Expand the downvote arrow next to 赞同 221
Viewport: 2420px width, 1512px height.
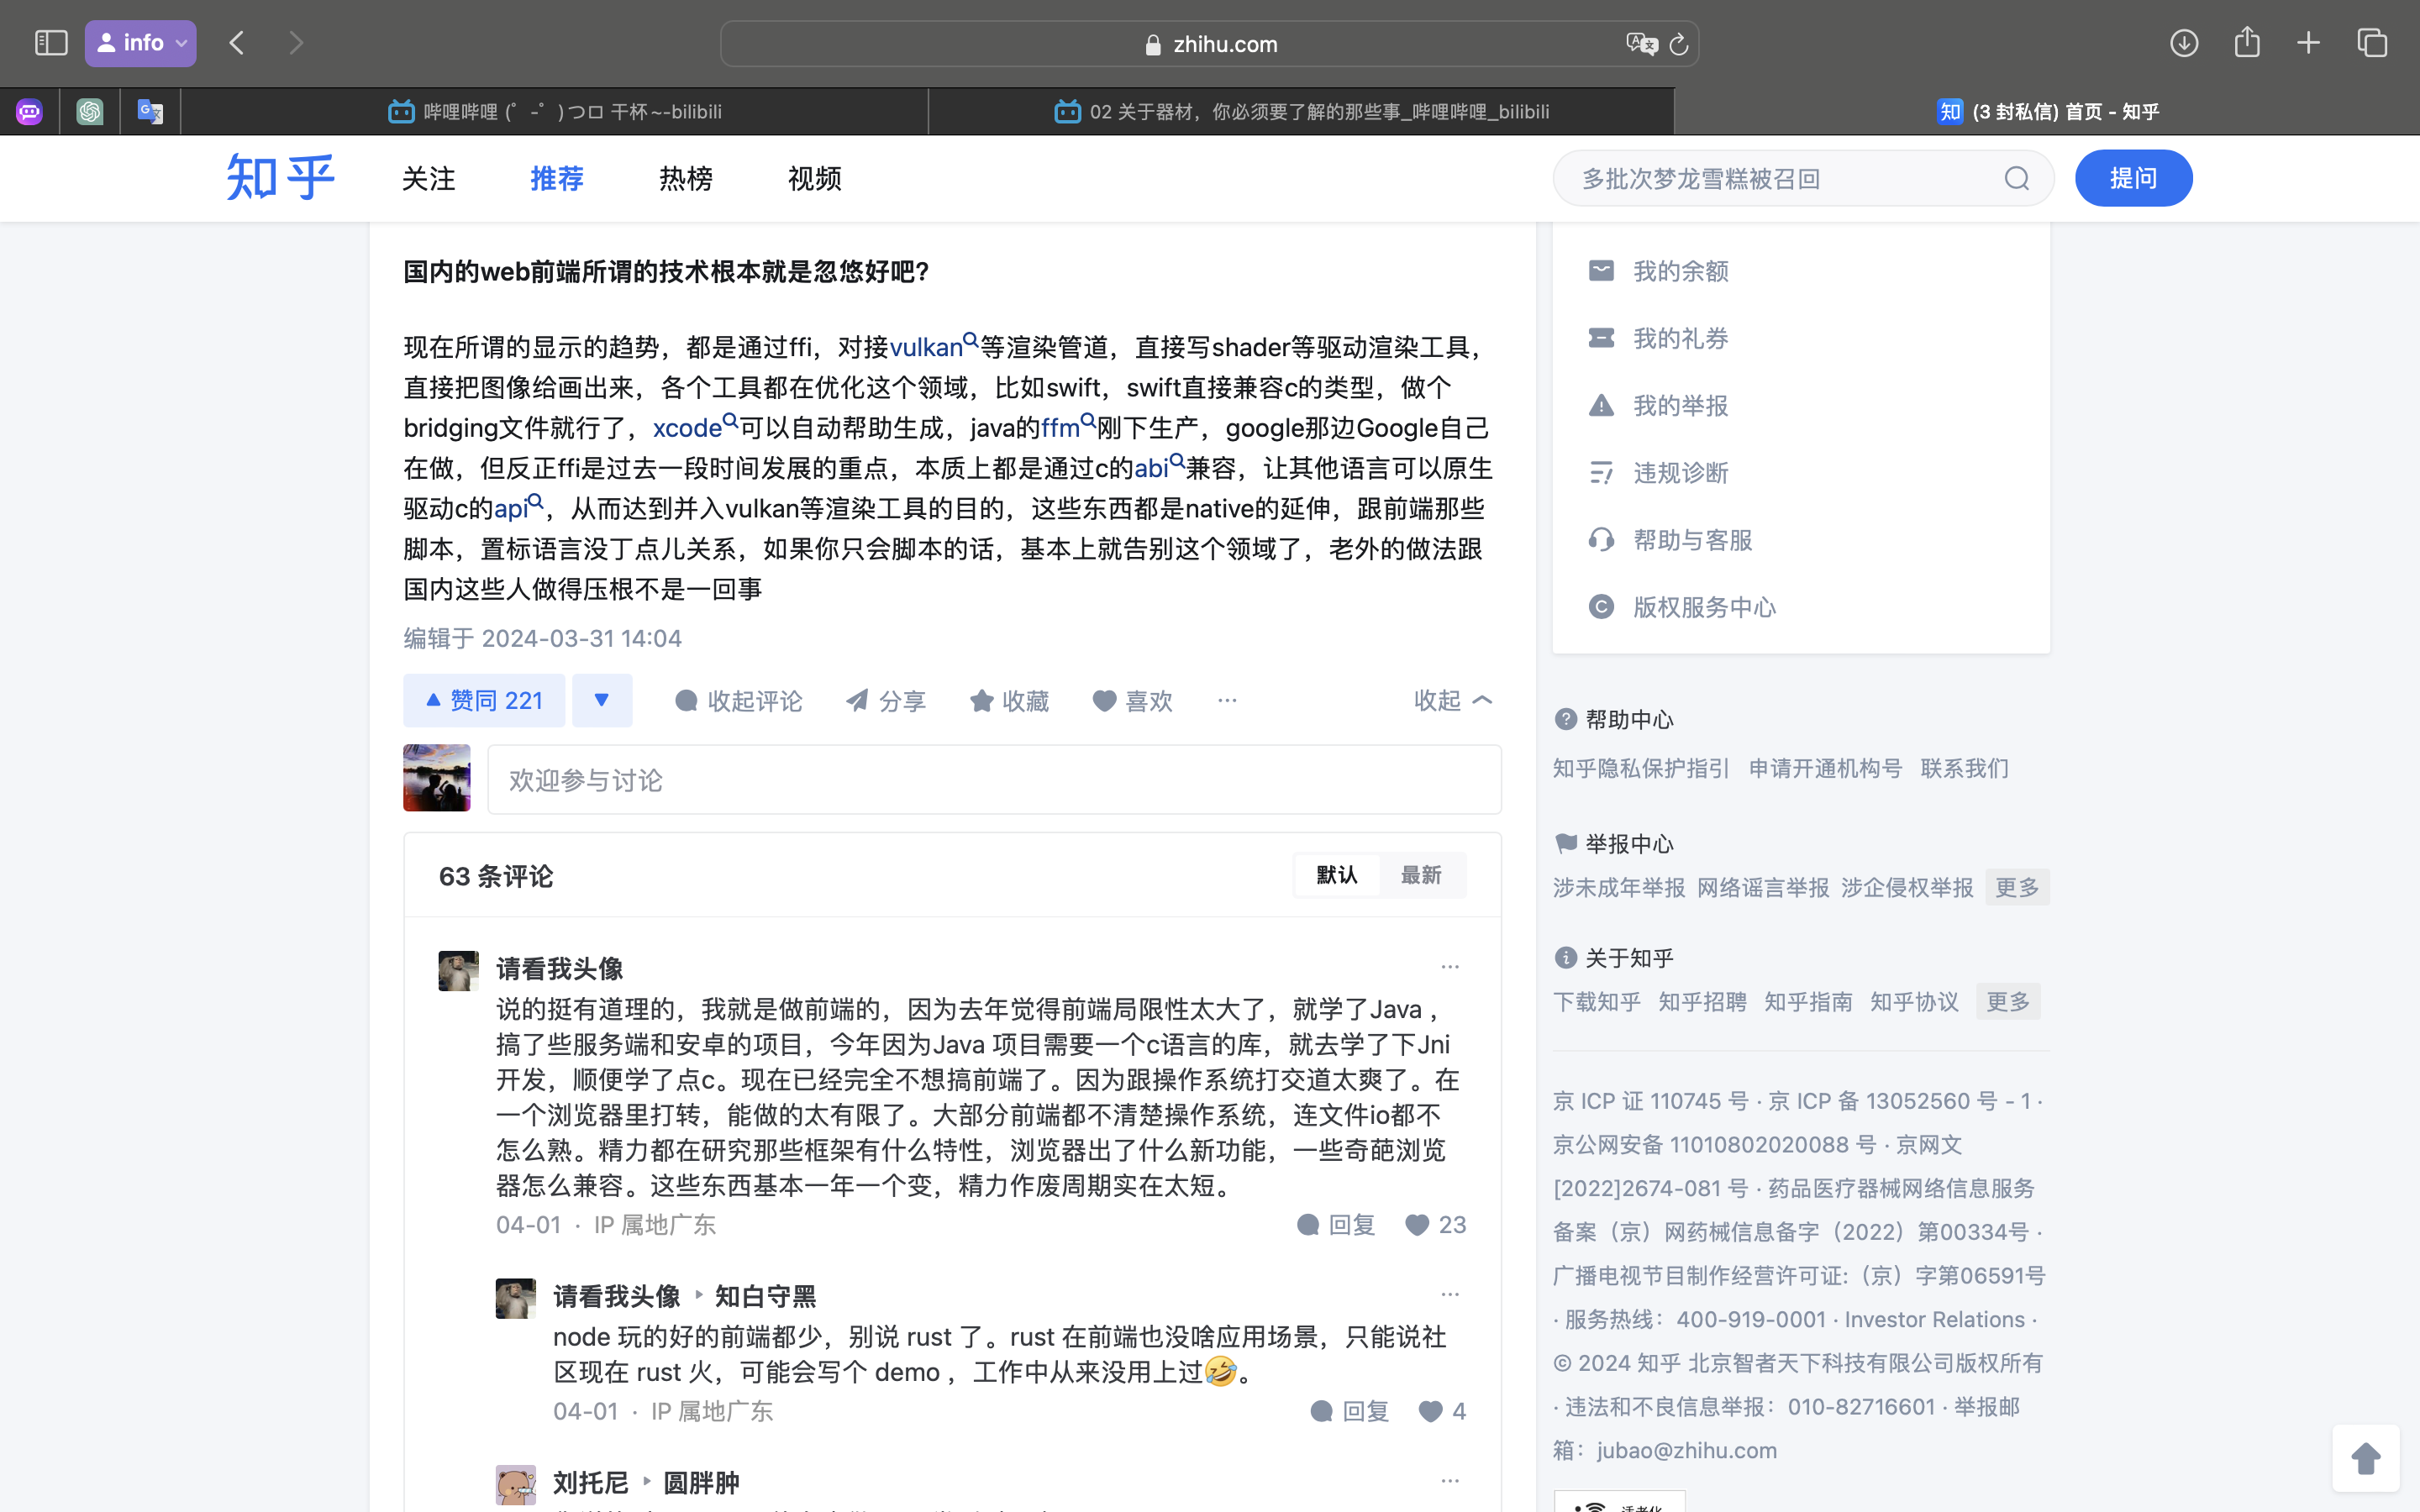(x=602, y=700)
